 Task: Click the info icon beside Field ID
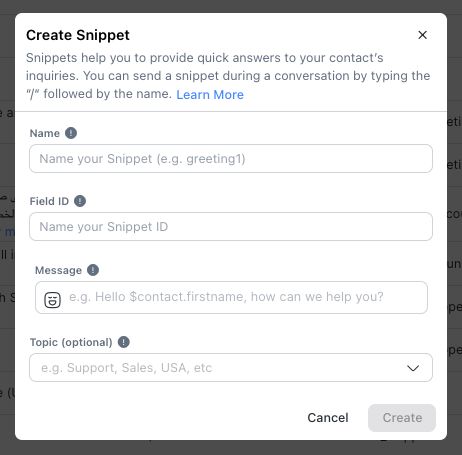click(80, 201)
